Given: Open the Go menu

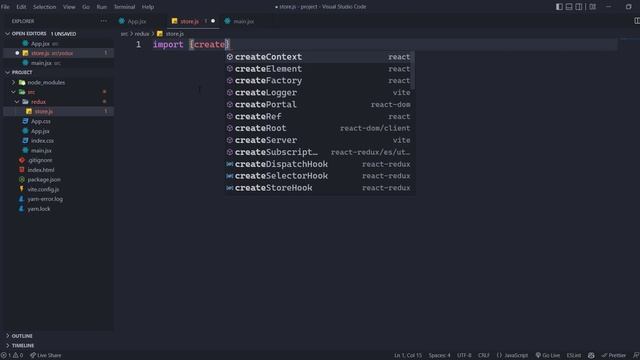Looking at the screenshot, I should point(86,7).
